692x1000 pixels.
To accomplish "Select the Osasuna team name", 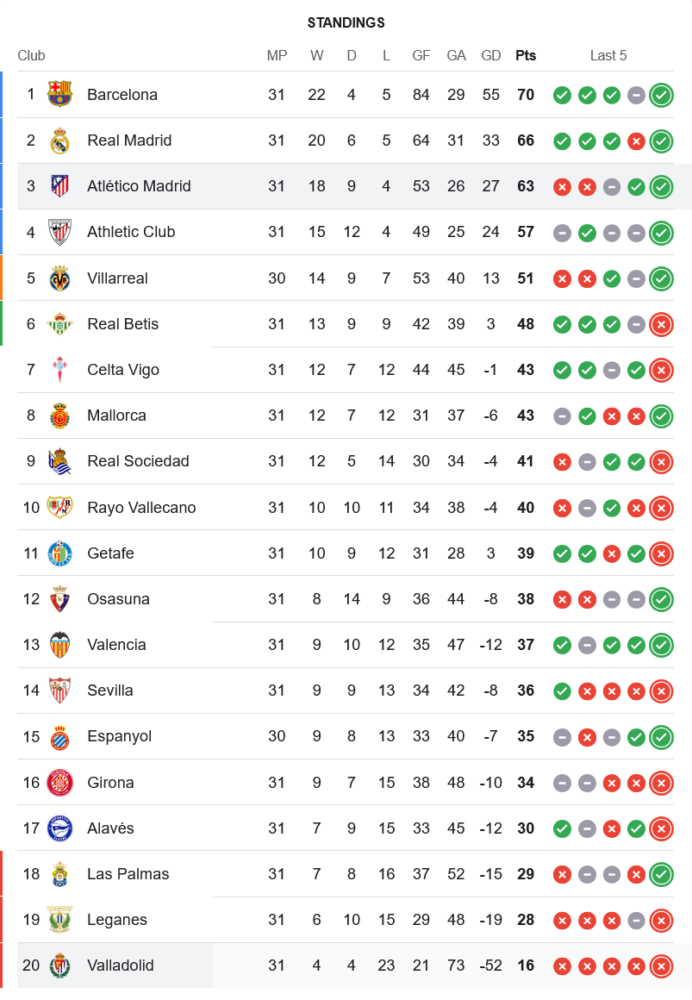I will [118, 599].
